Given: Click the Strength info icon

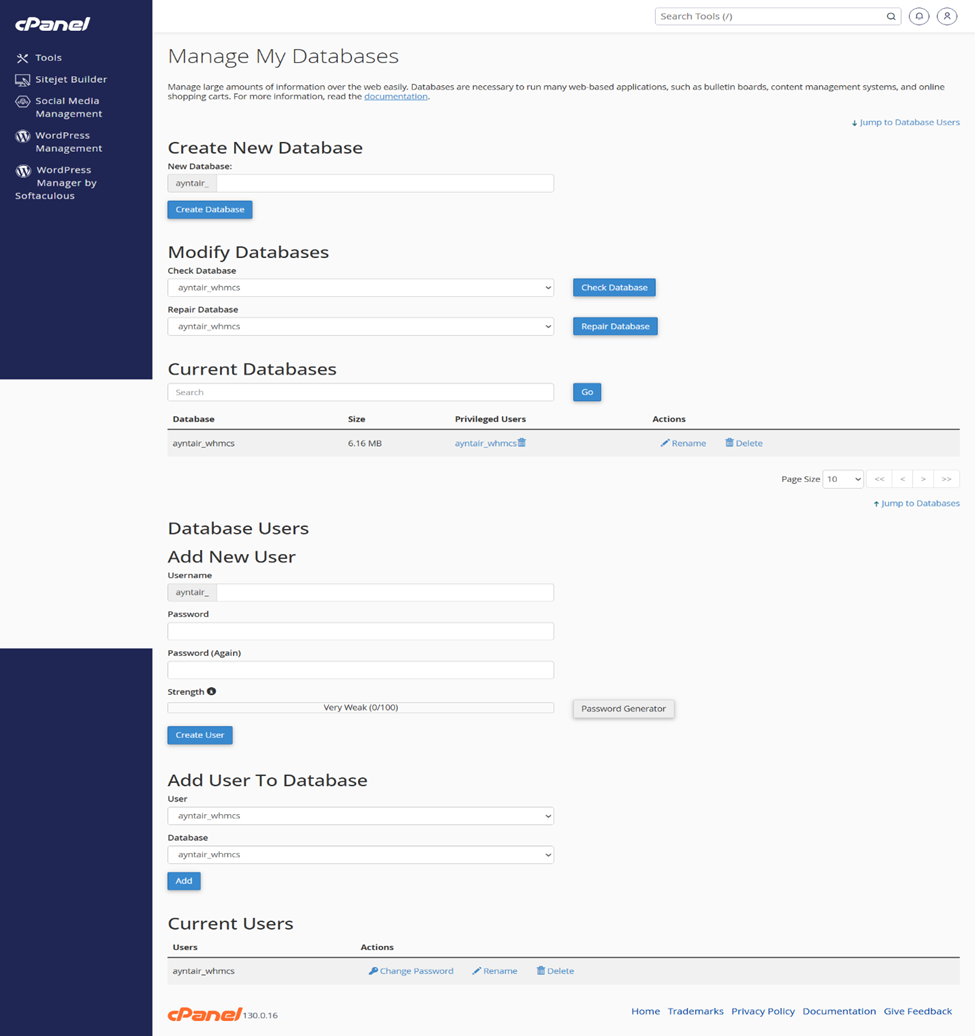Looking at the screenshot, I should pyautogui.click(x=211, y=691).
